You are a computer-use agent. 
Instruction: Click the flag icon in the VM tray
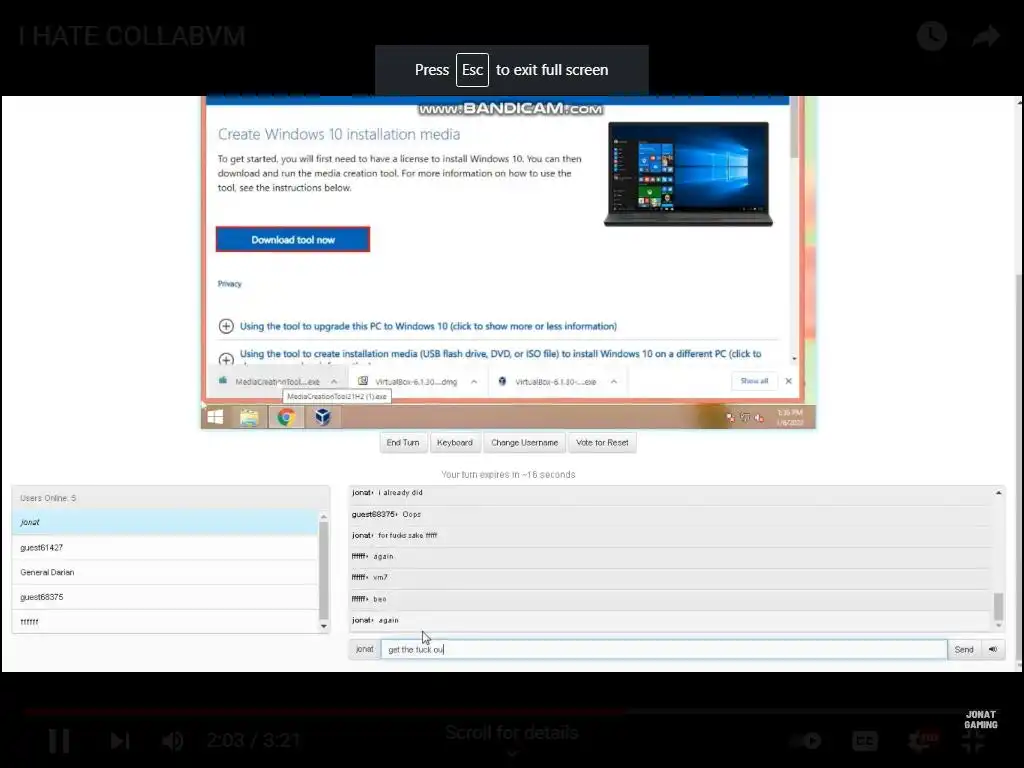(x=730, y=418)
